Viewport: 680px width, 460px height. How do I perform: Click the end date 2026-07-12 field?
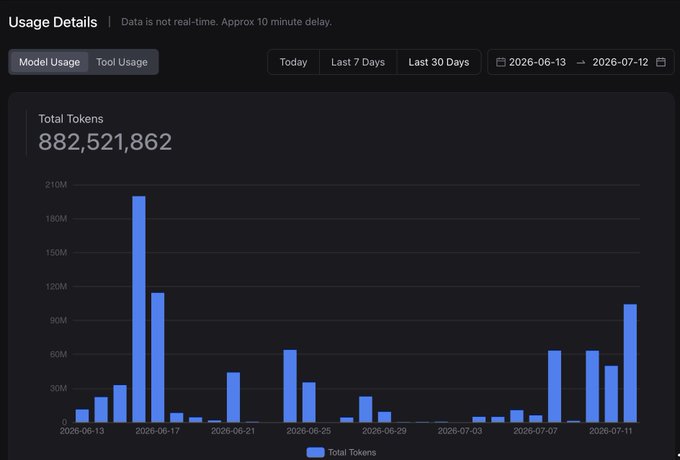point(620,62)
